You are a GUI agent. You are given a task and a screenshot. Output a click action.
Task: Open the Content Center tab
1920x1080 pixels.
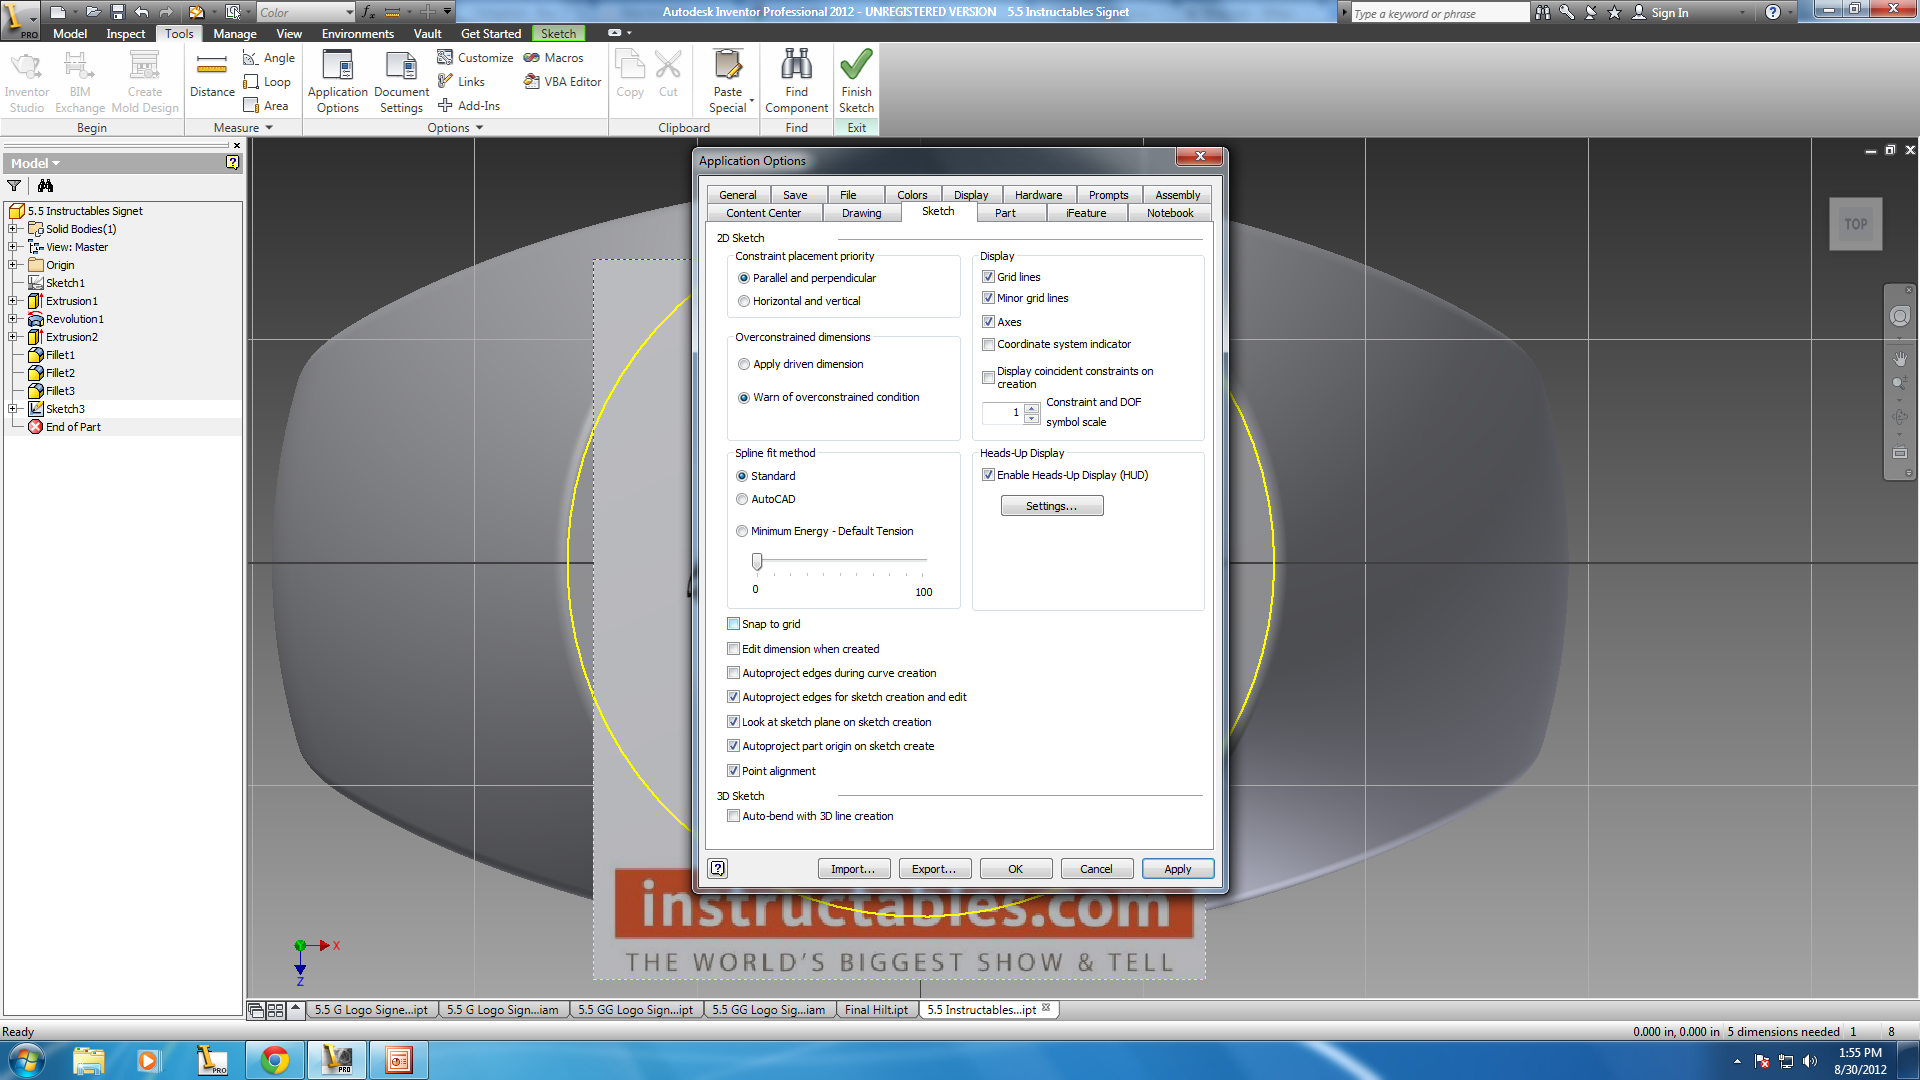pyautogui.click(x=764, y=213)
